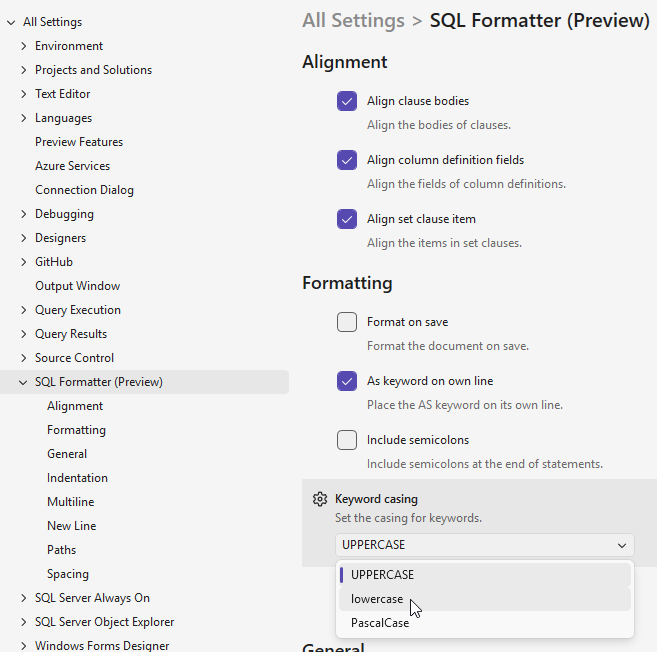Expand the SQL Server Always On node
The height and width of the screenshot is (652, 657).
pyautogui.click(x=23, y=598)
